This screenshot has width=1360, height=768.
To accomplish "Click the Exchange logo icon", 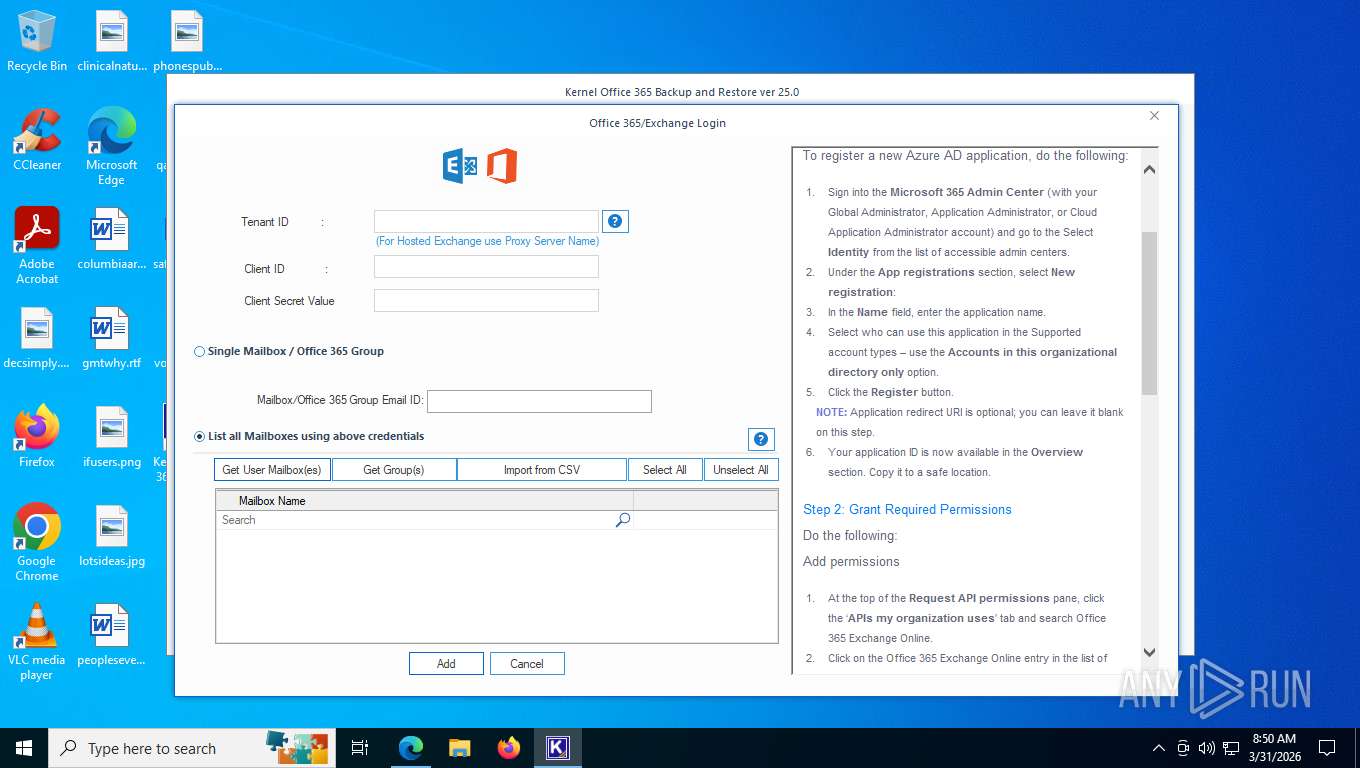I will coord(460,166).
